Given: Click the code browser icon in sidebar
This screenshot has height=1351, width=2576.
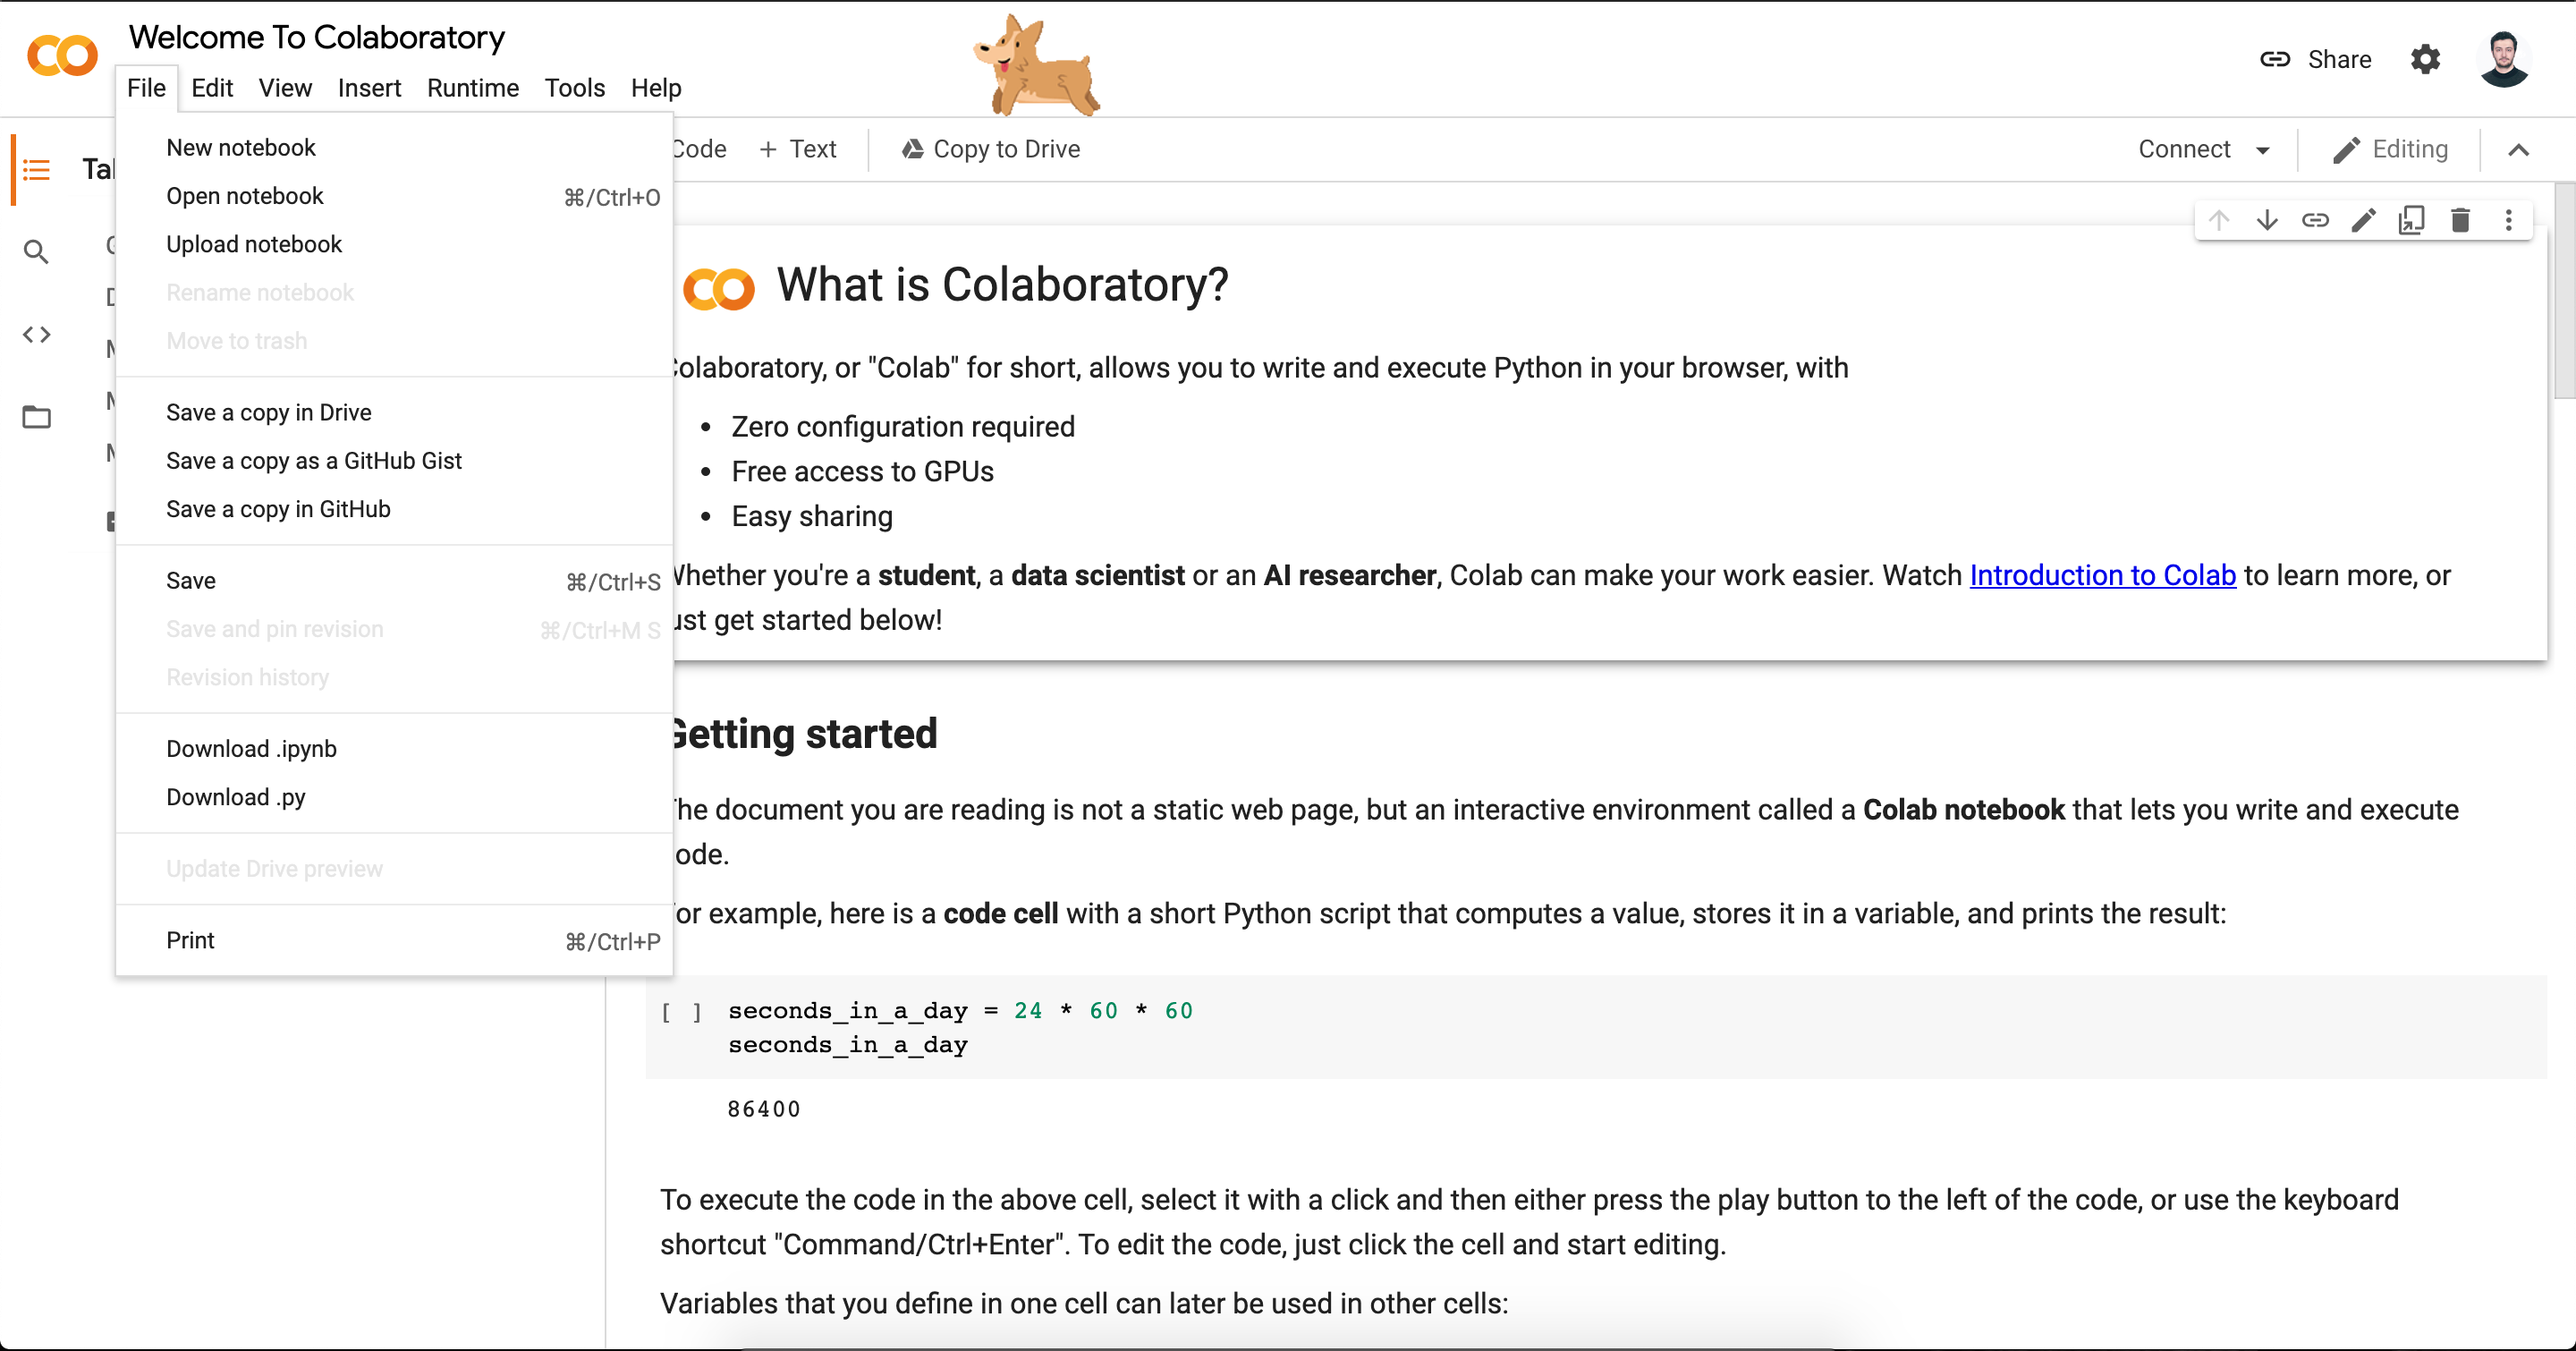Looking at the screenshot, I should click(38, 332).
